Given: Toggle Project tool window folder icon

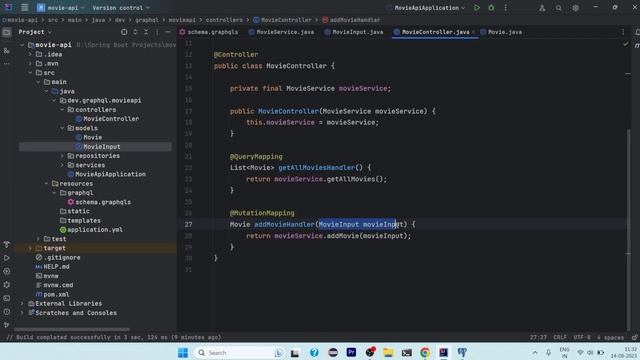Looking at the screenshot, I should (7, 32).
